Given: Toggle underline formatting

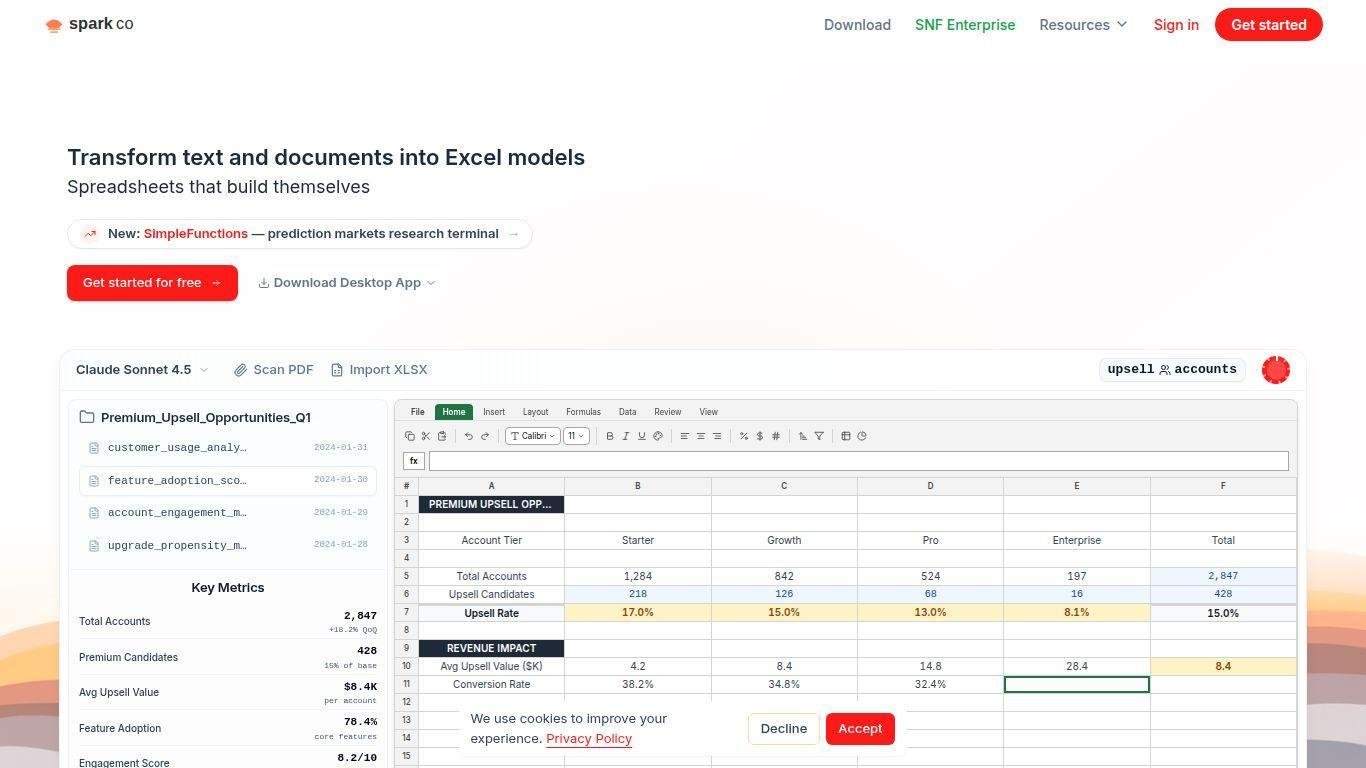Looking at the screenshot, I should 641,436.
